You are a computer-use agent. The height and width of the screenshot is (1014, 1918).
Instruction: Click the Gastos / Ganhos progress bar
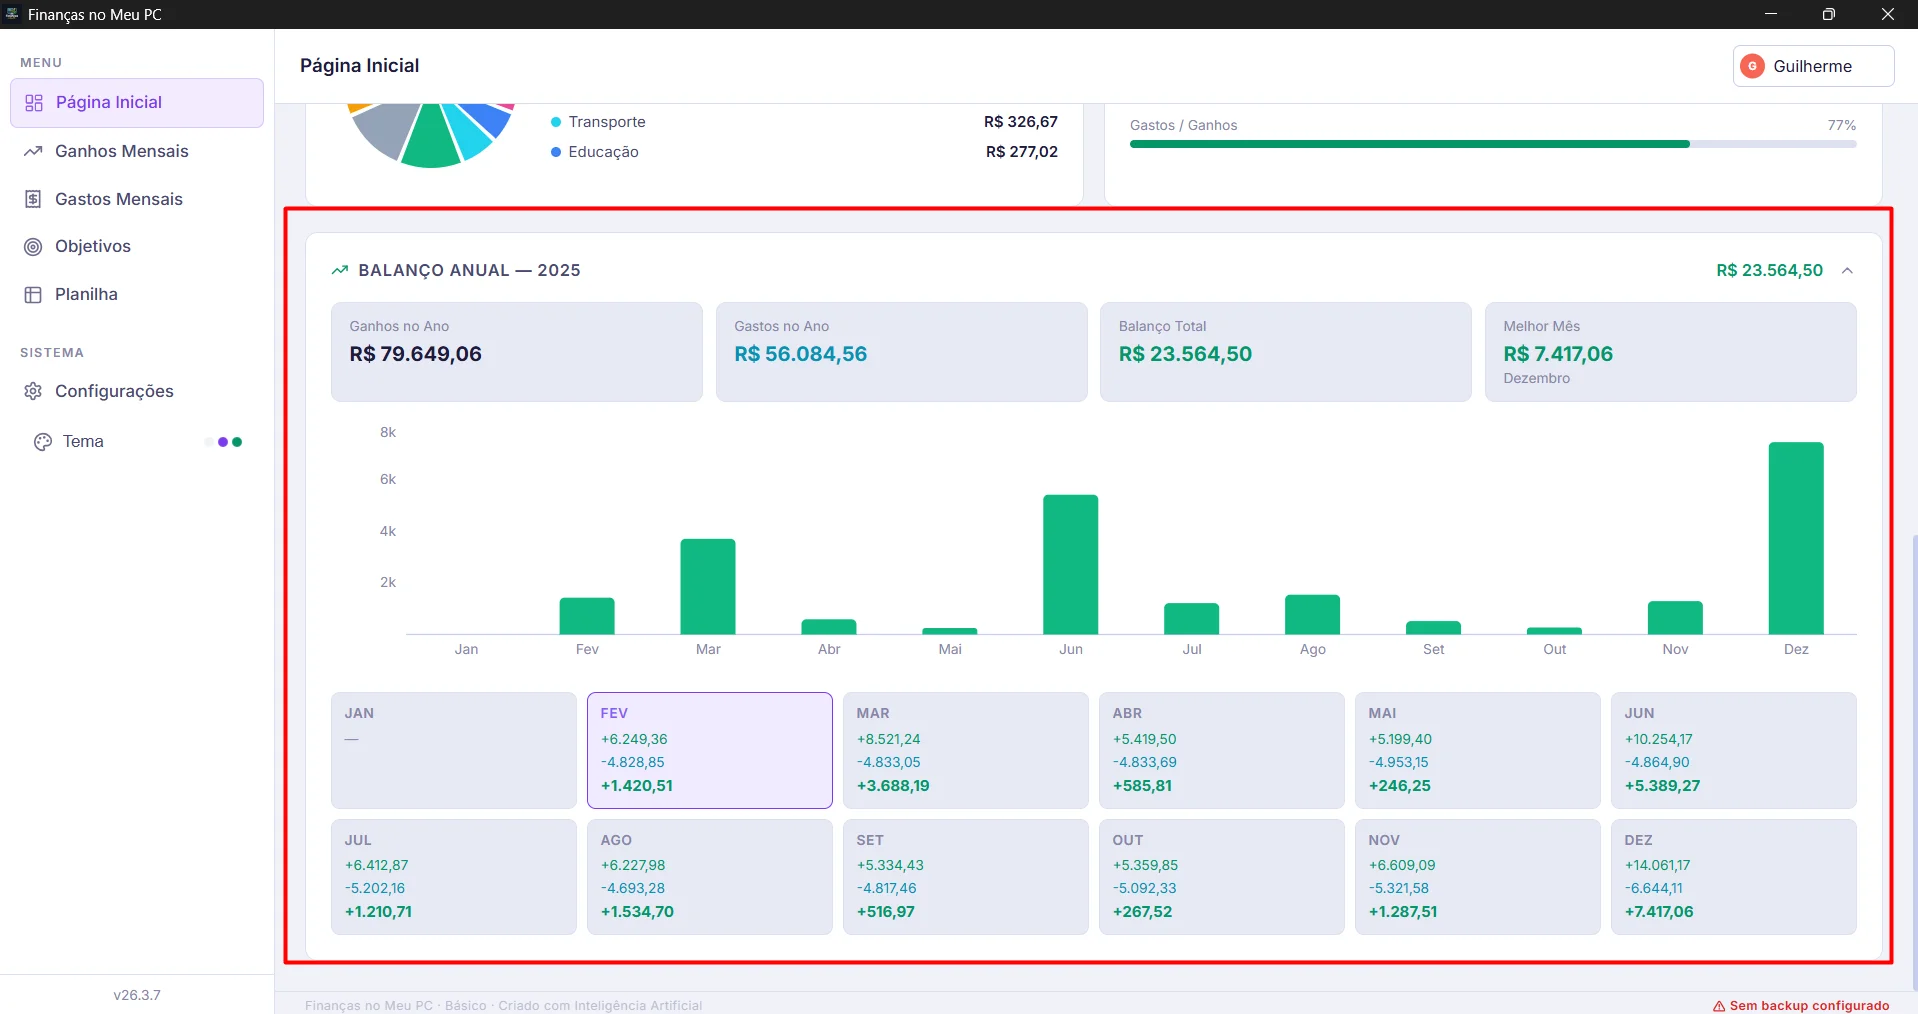click(1492, 144)
